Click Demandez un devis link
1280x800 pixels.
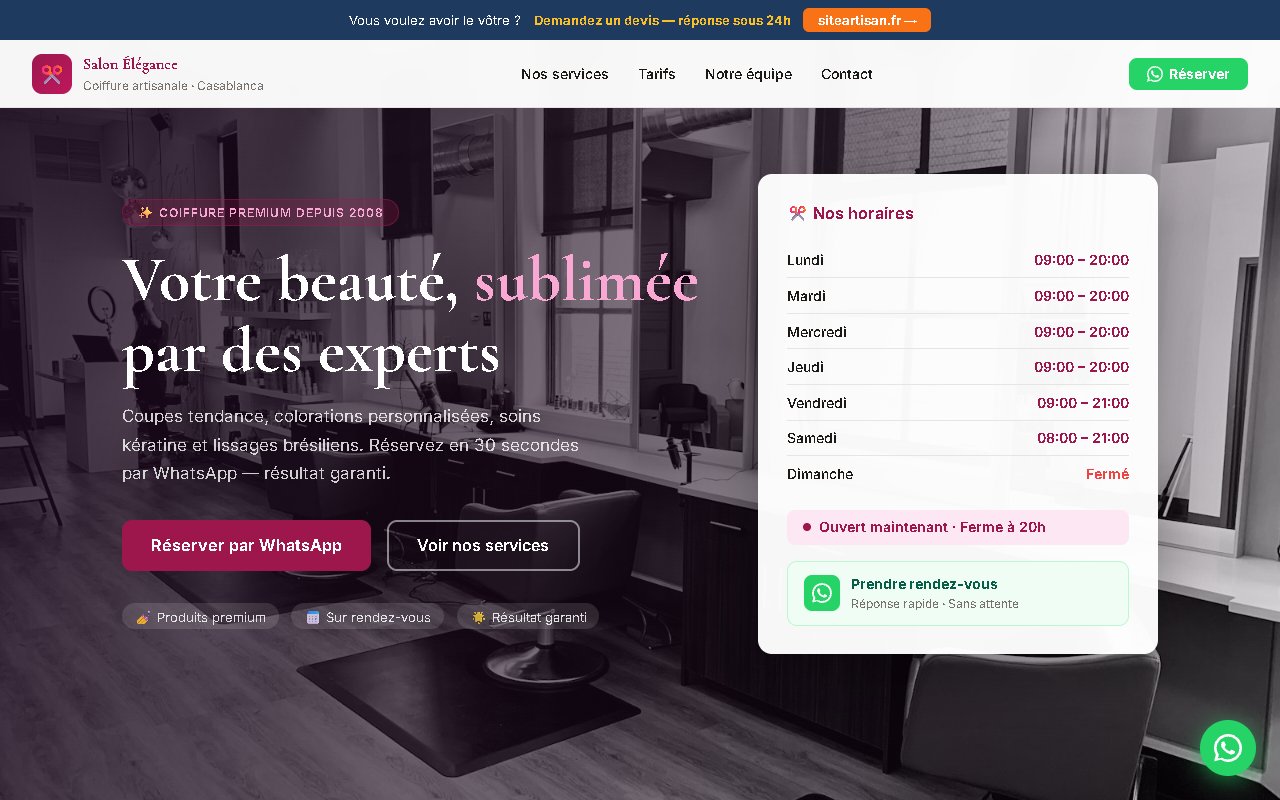point(662,19)
